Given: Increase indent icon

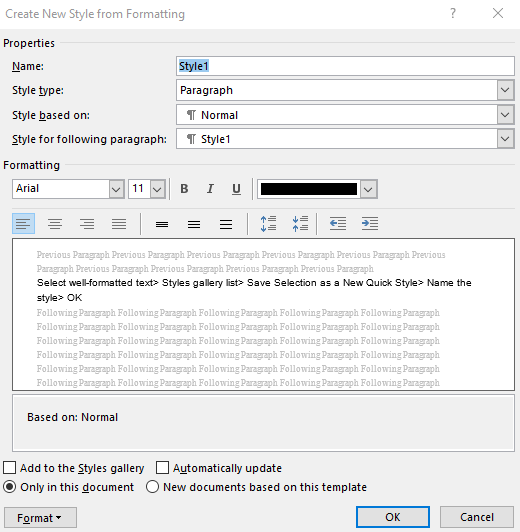Looking at the screenshot, I should 370,224.
